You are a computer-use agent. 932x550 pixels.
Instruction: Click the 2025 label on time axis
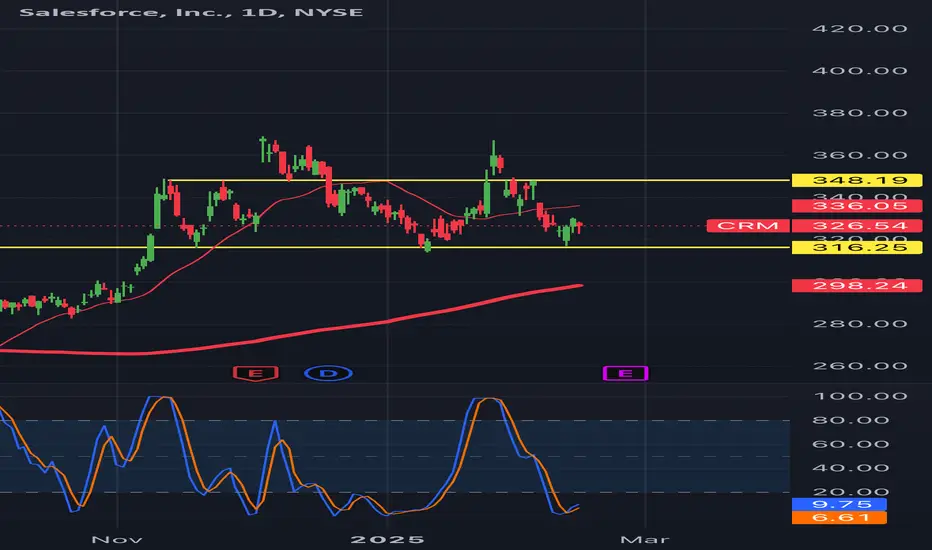tap(388, 539)
